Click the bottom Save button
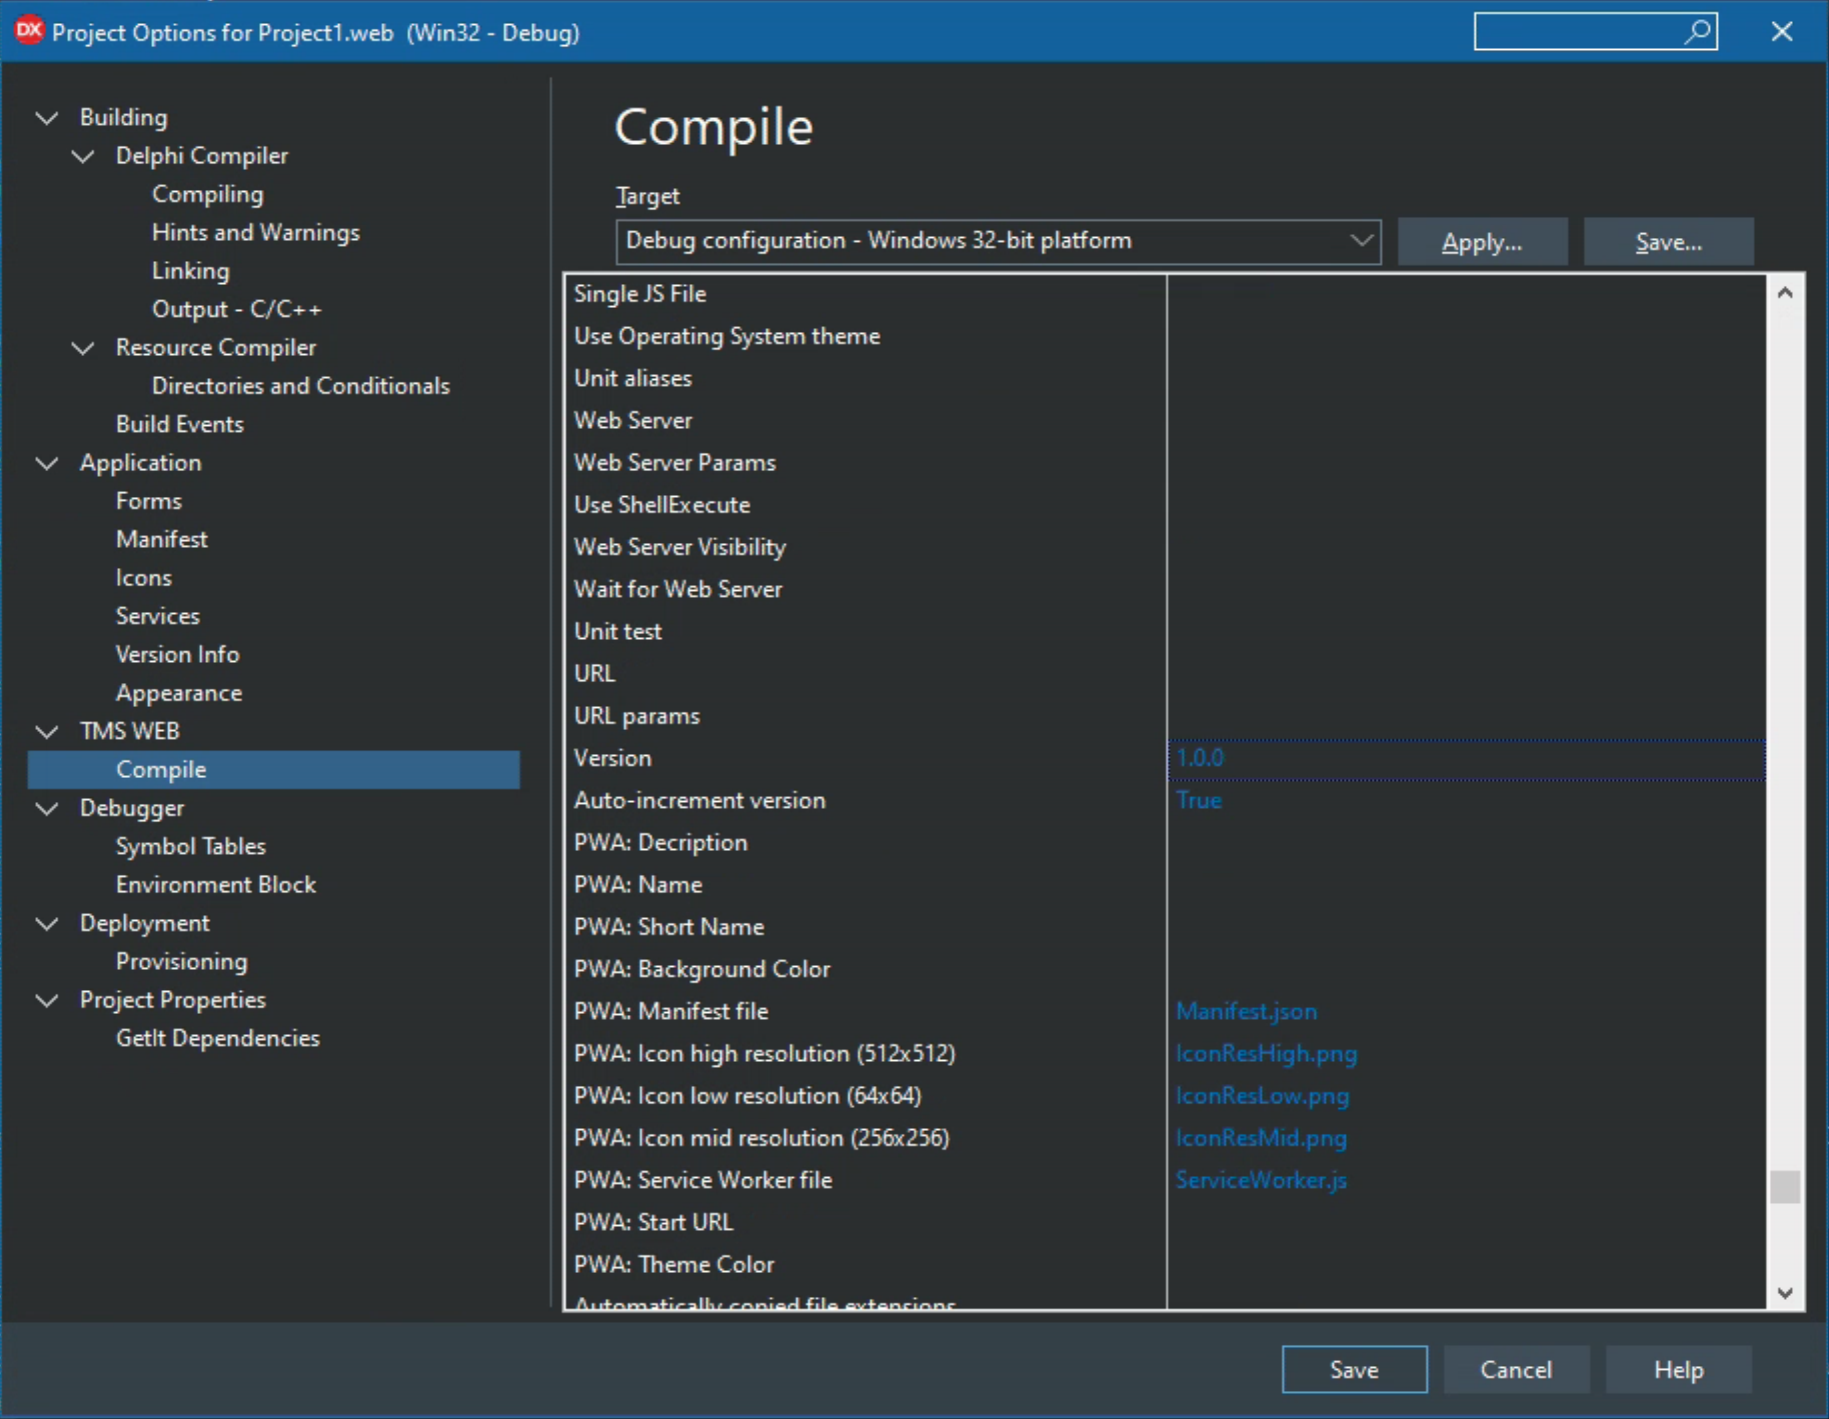1829x1419 pixels. (x=1353, y=1370)
